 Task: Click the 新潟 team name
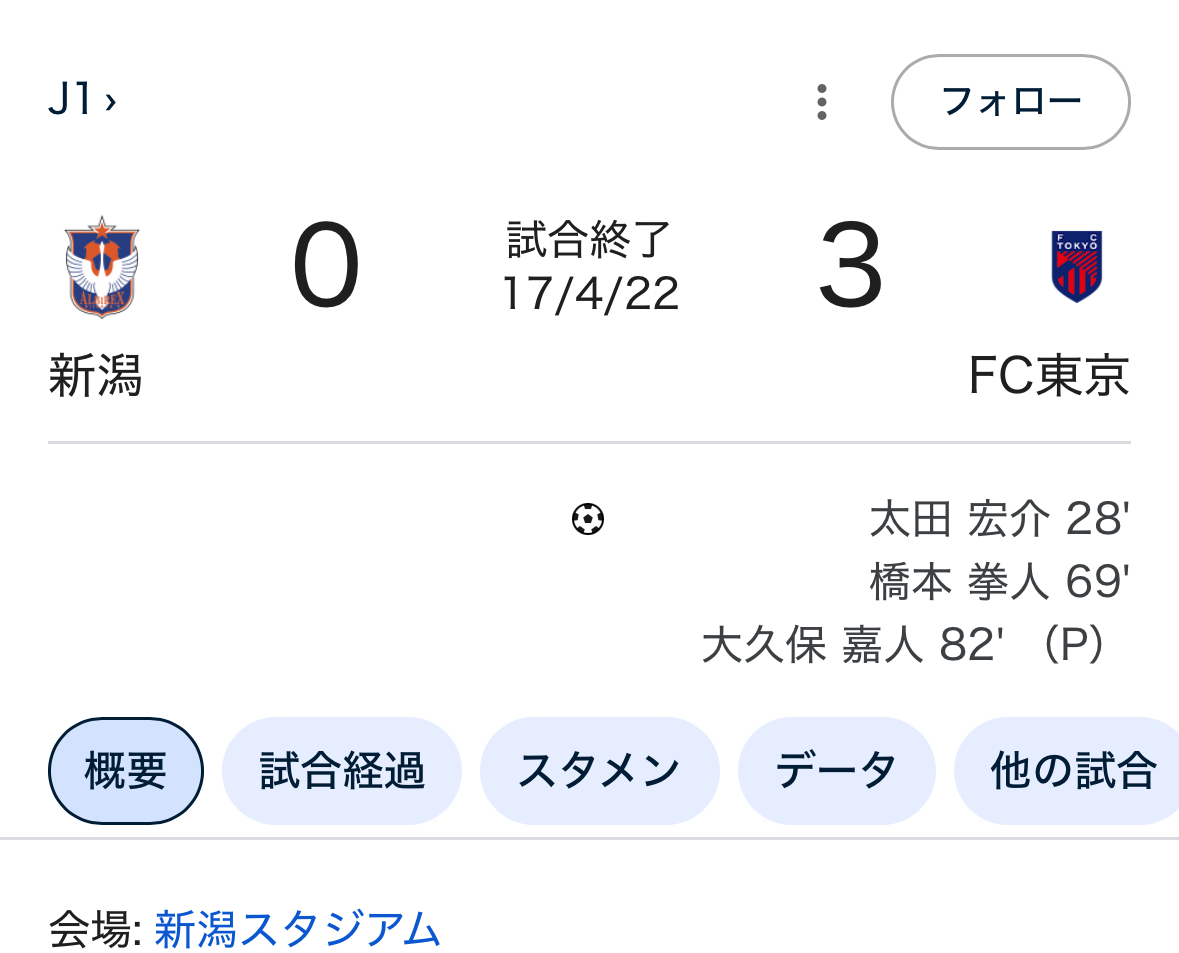click(x=95, y=378)
